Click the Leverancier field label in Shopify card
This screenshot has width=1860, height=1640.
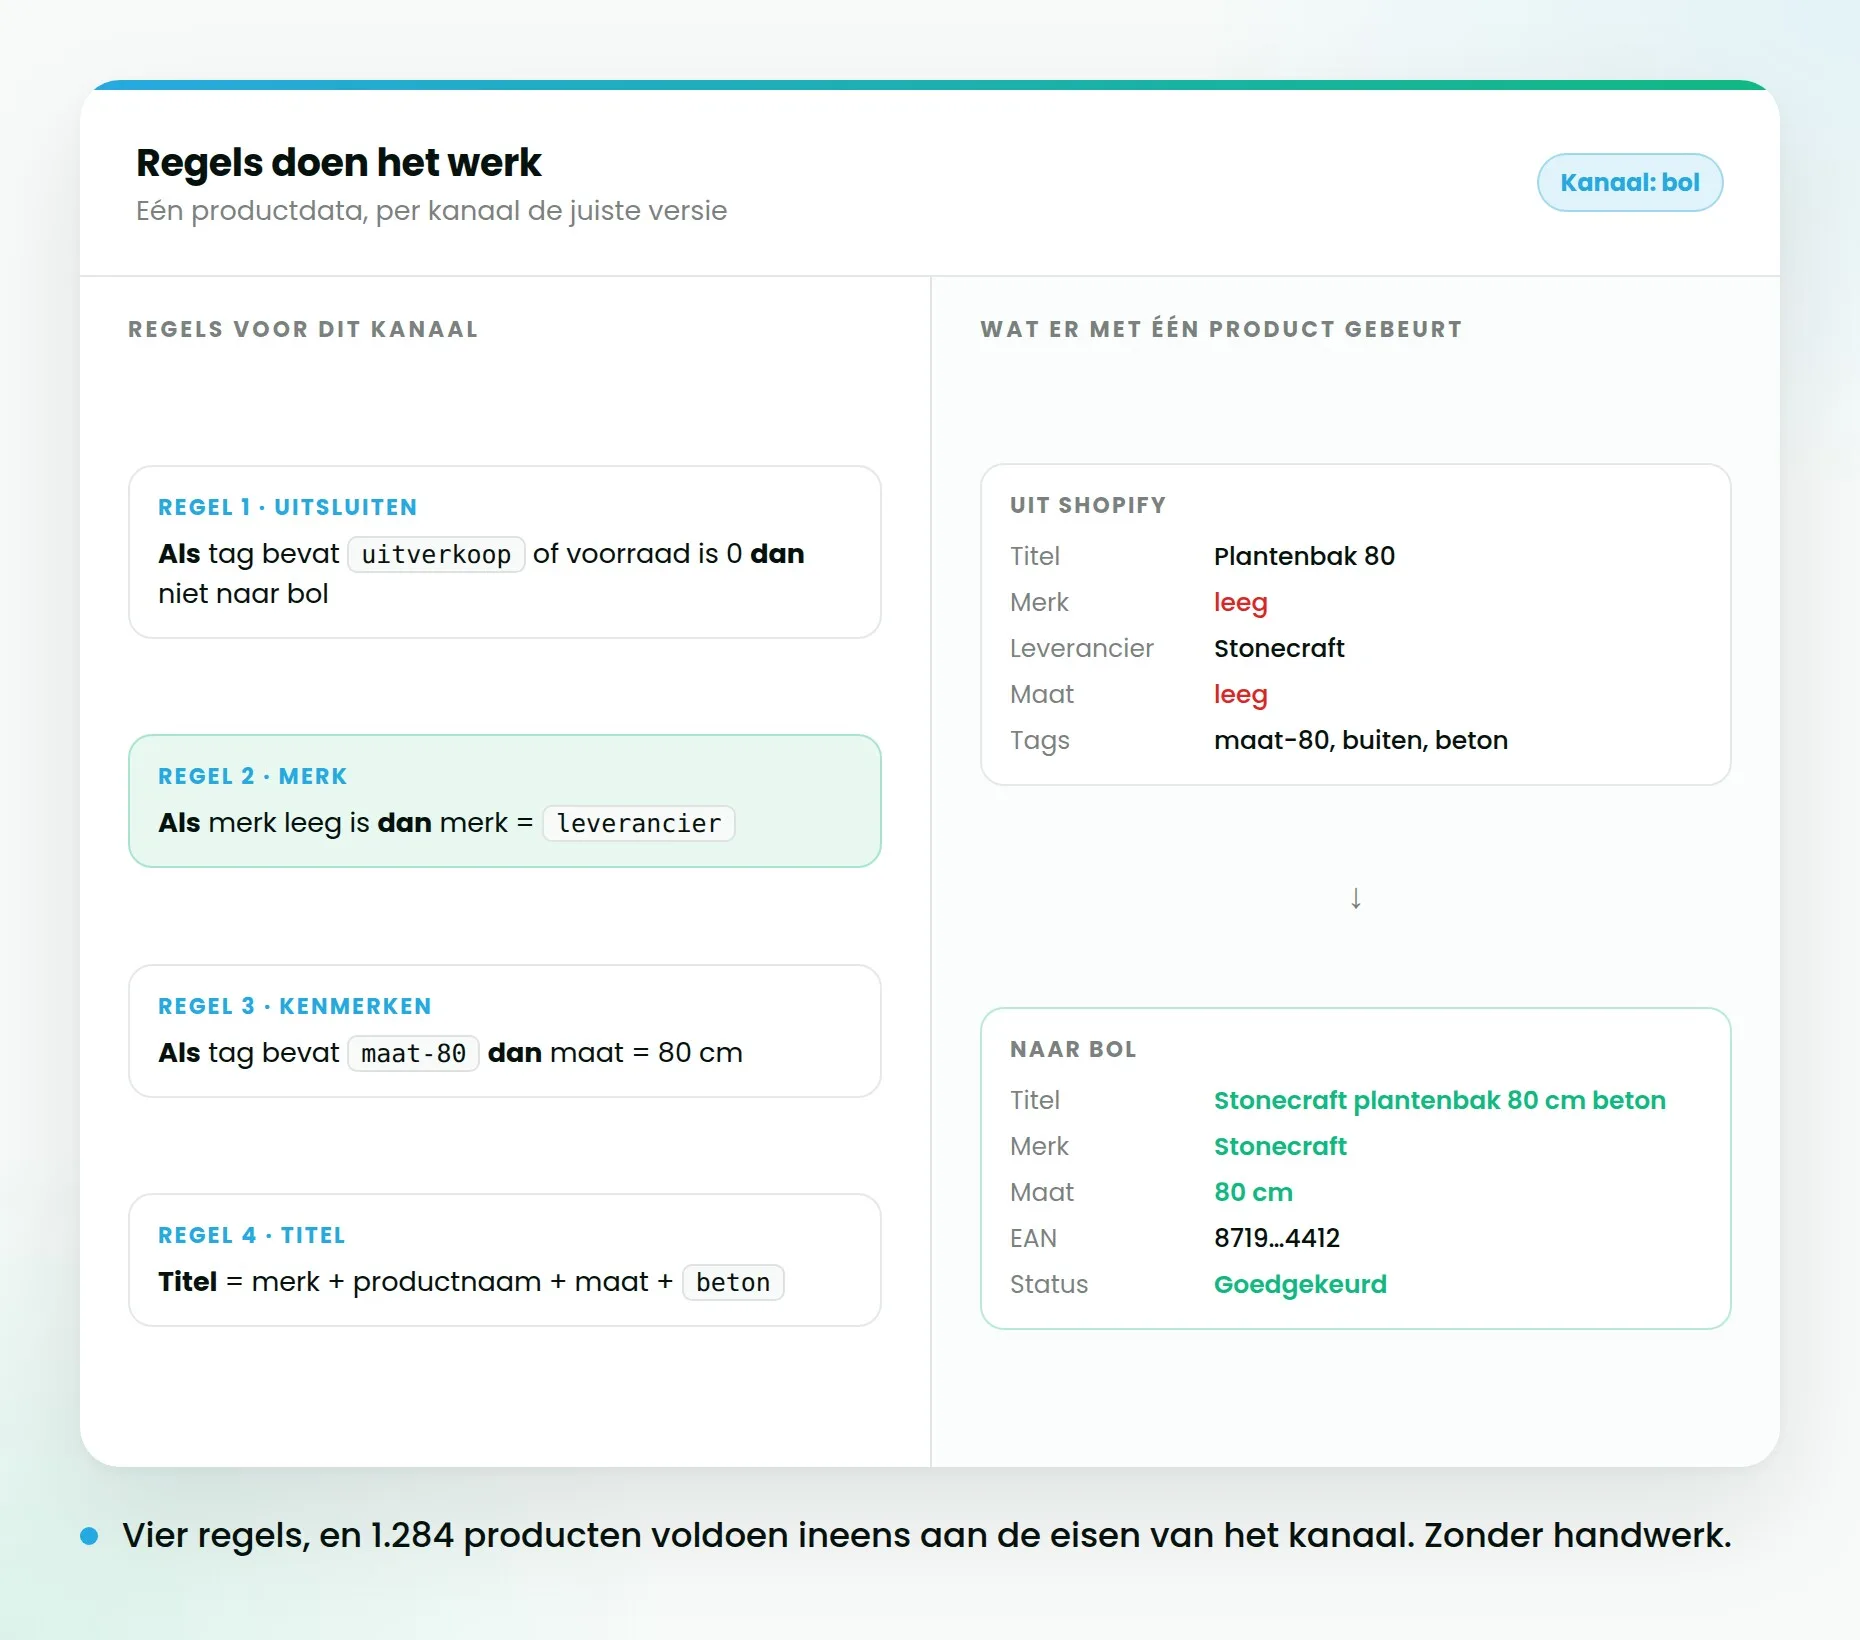point(1081,648)
